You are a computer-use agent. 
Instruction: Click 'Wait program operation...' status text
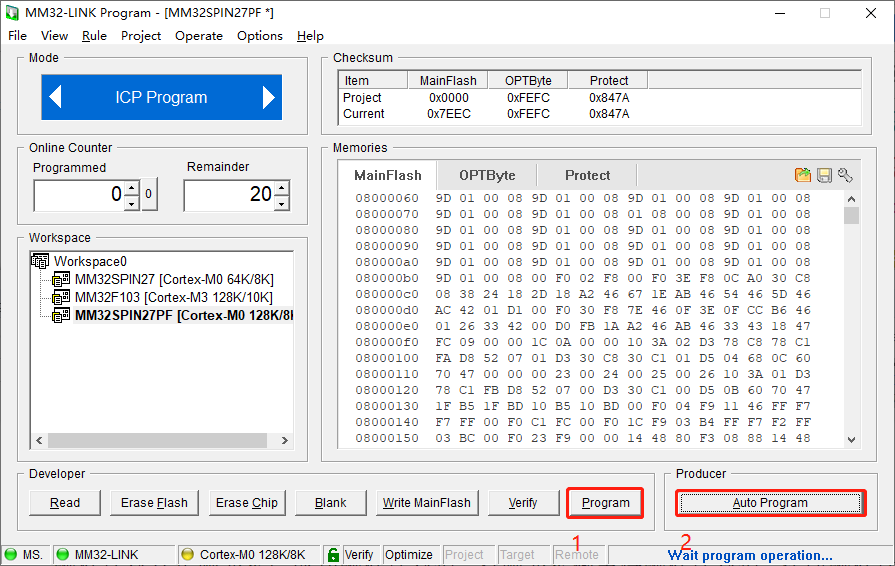750,555
